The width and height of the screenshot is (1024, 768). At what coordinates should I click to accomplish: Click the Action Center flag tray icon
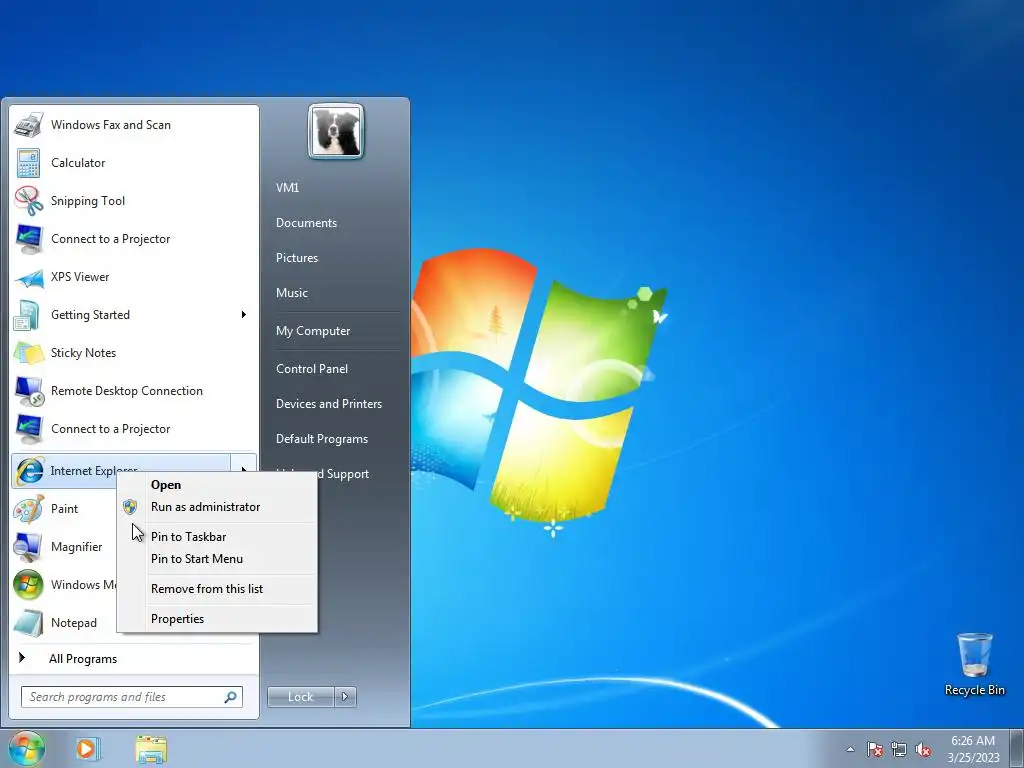[874, 750]
